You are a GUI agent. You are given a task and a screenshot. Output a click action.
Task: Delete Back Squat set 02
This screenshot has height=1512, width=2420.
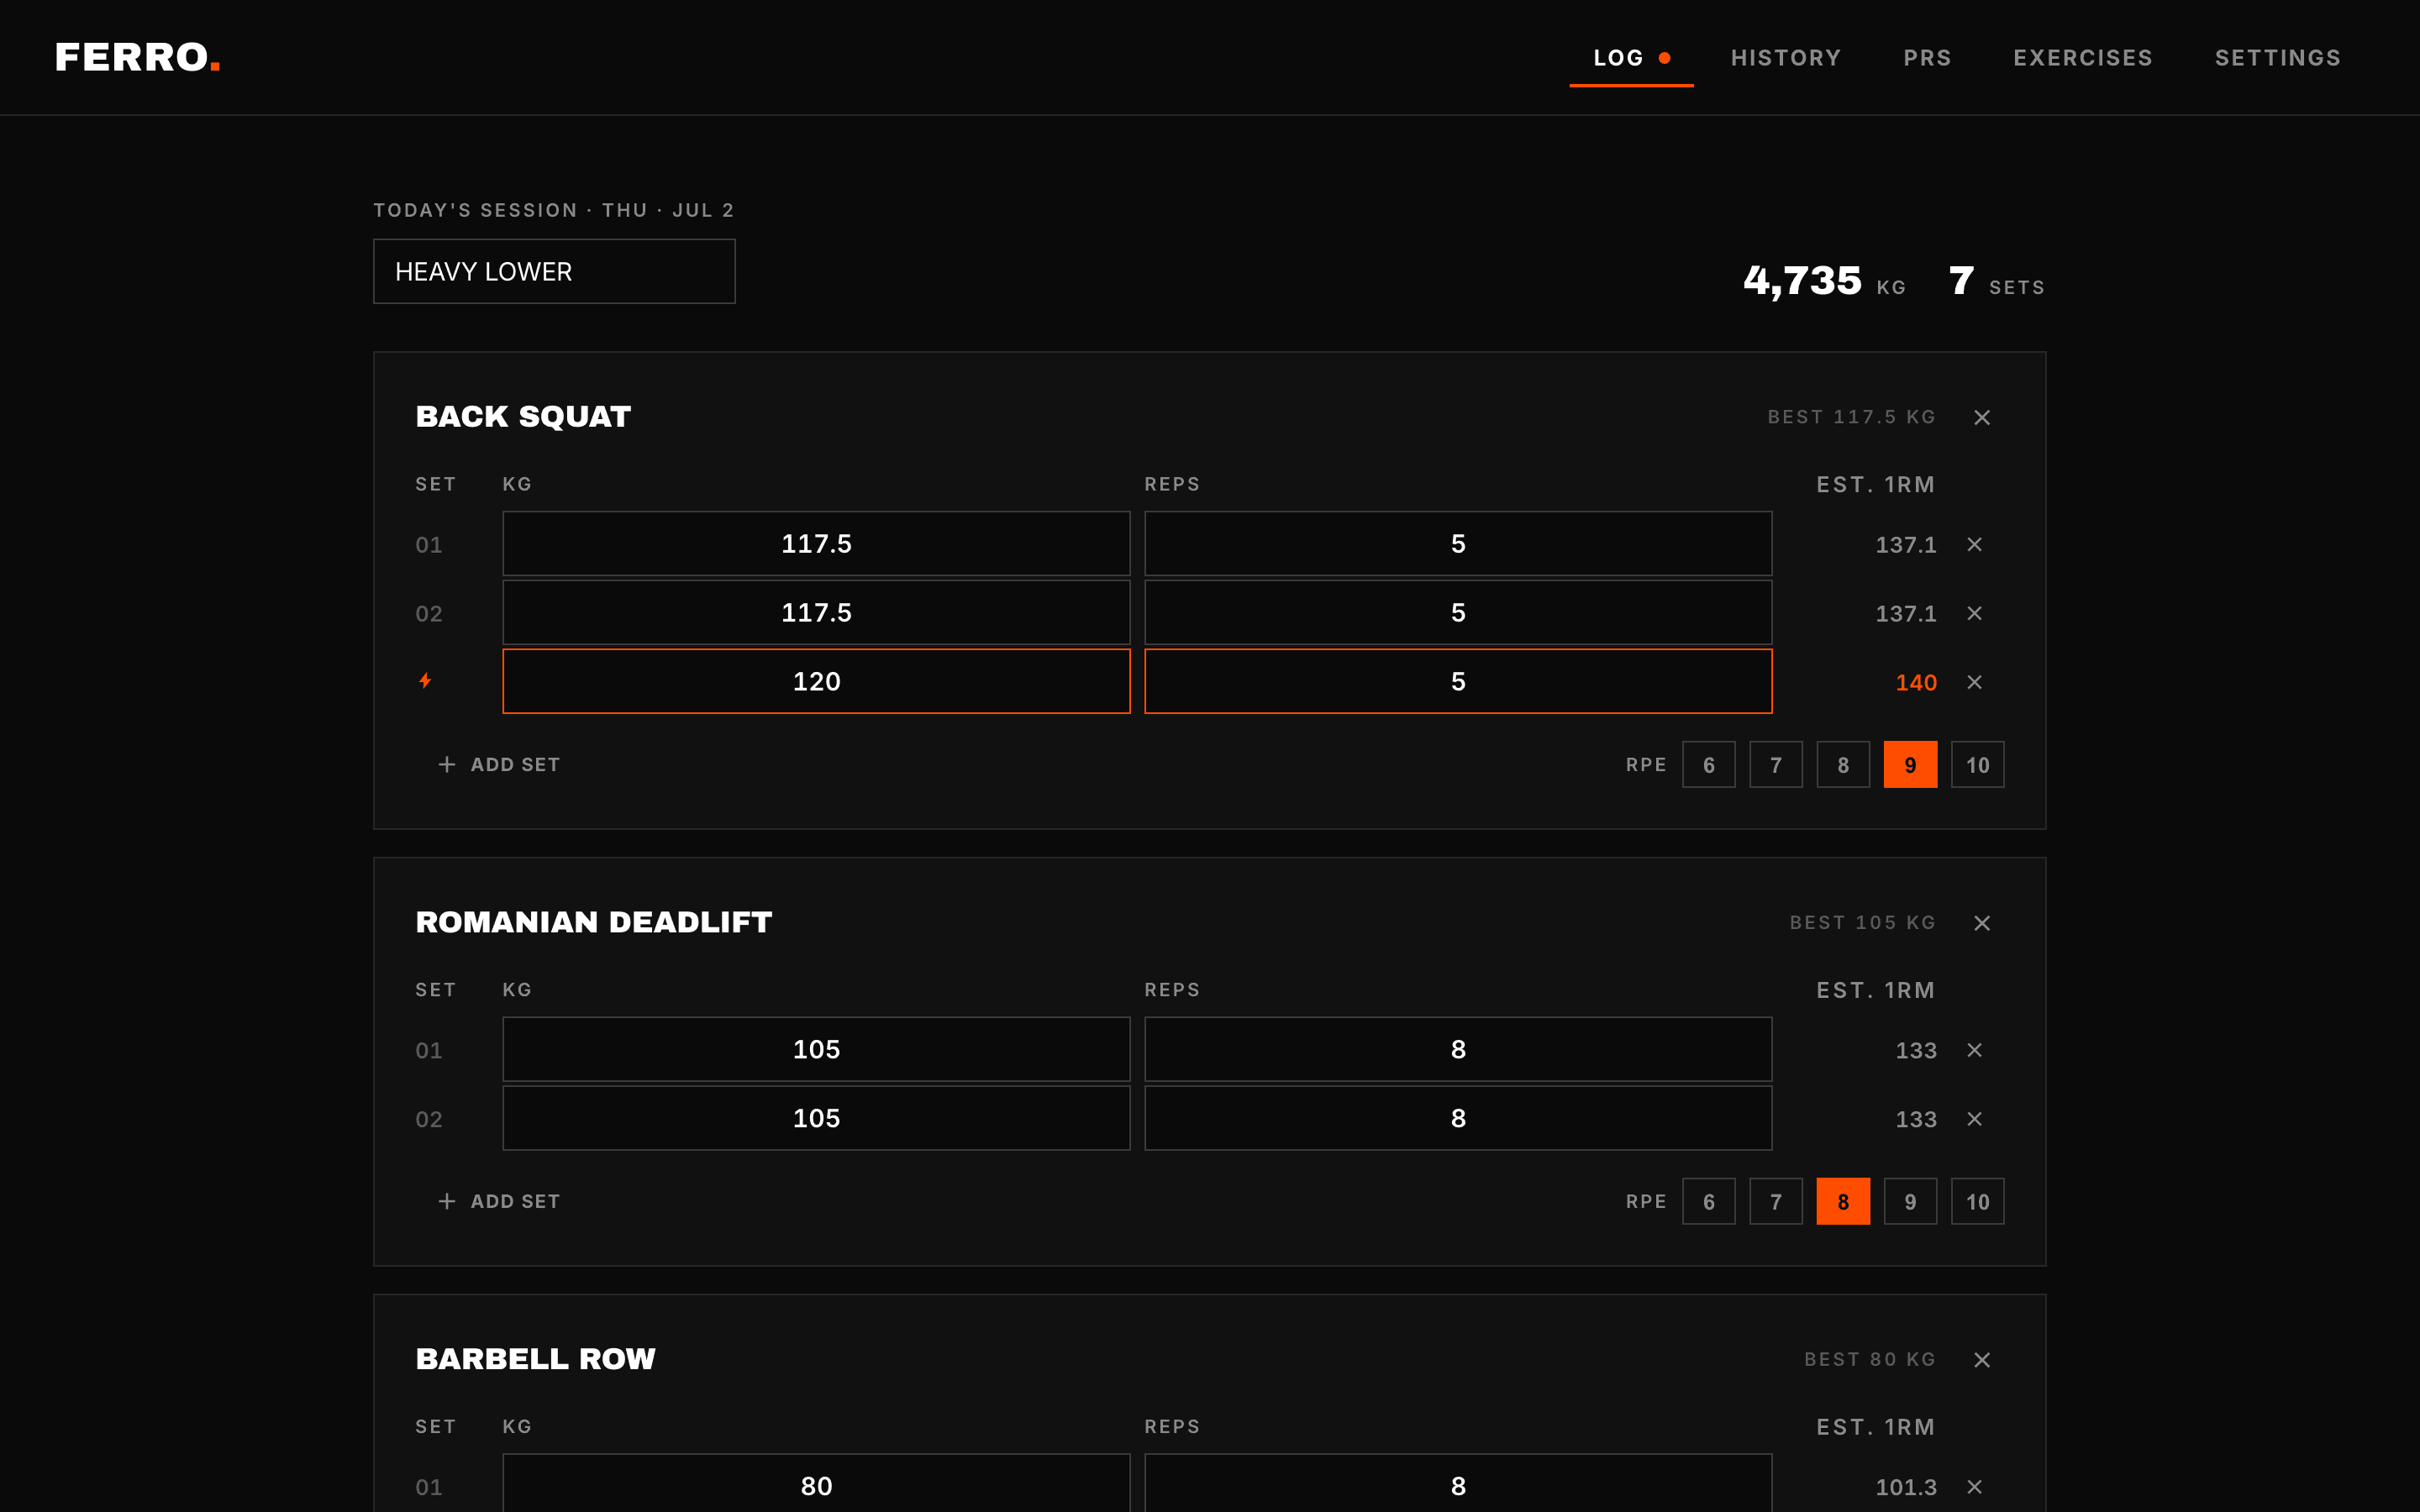[1974, 613]
